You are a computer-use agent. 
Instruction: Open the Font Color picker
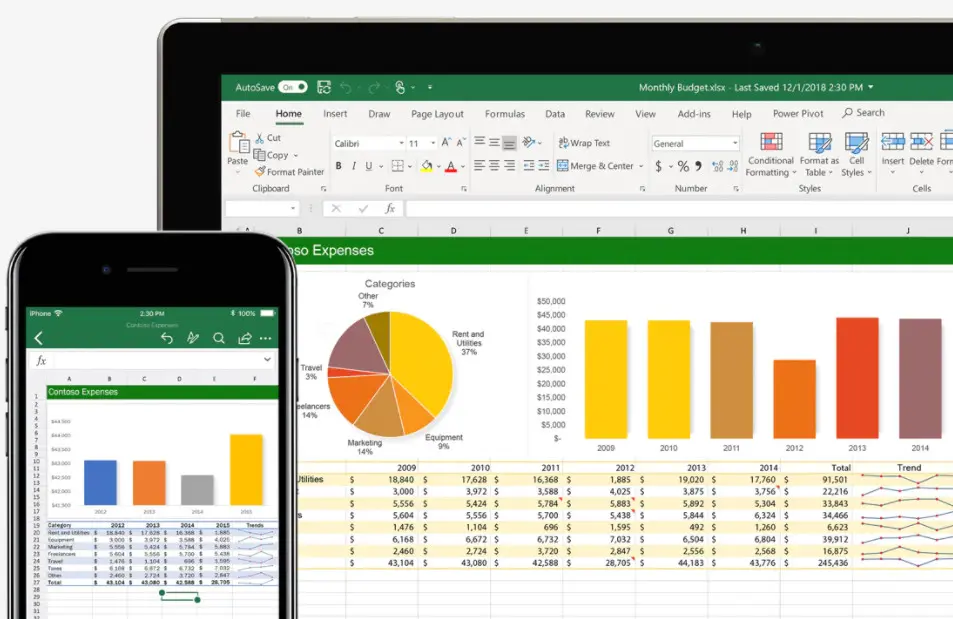click(451, 167)
